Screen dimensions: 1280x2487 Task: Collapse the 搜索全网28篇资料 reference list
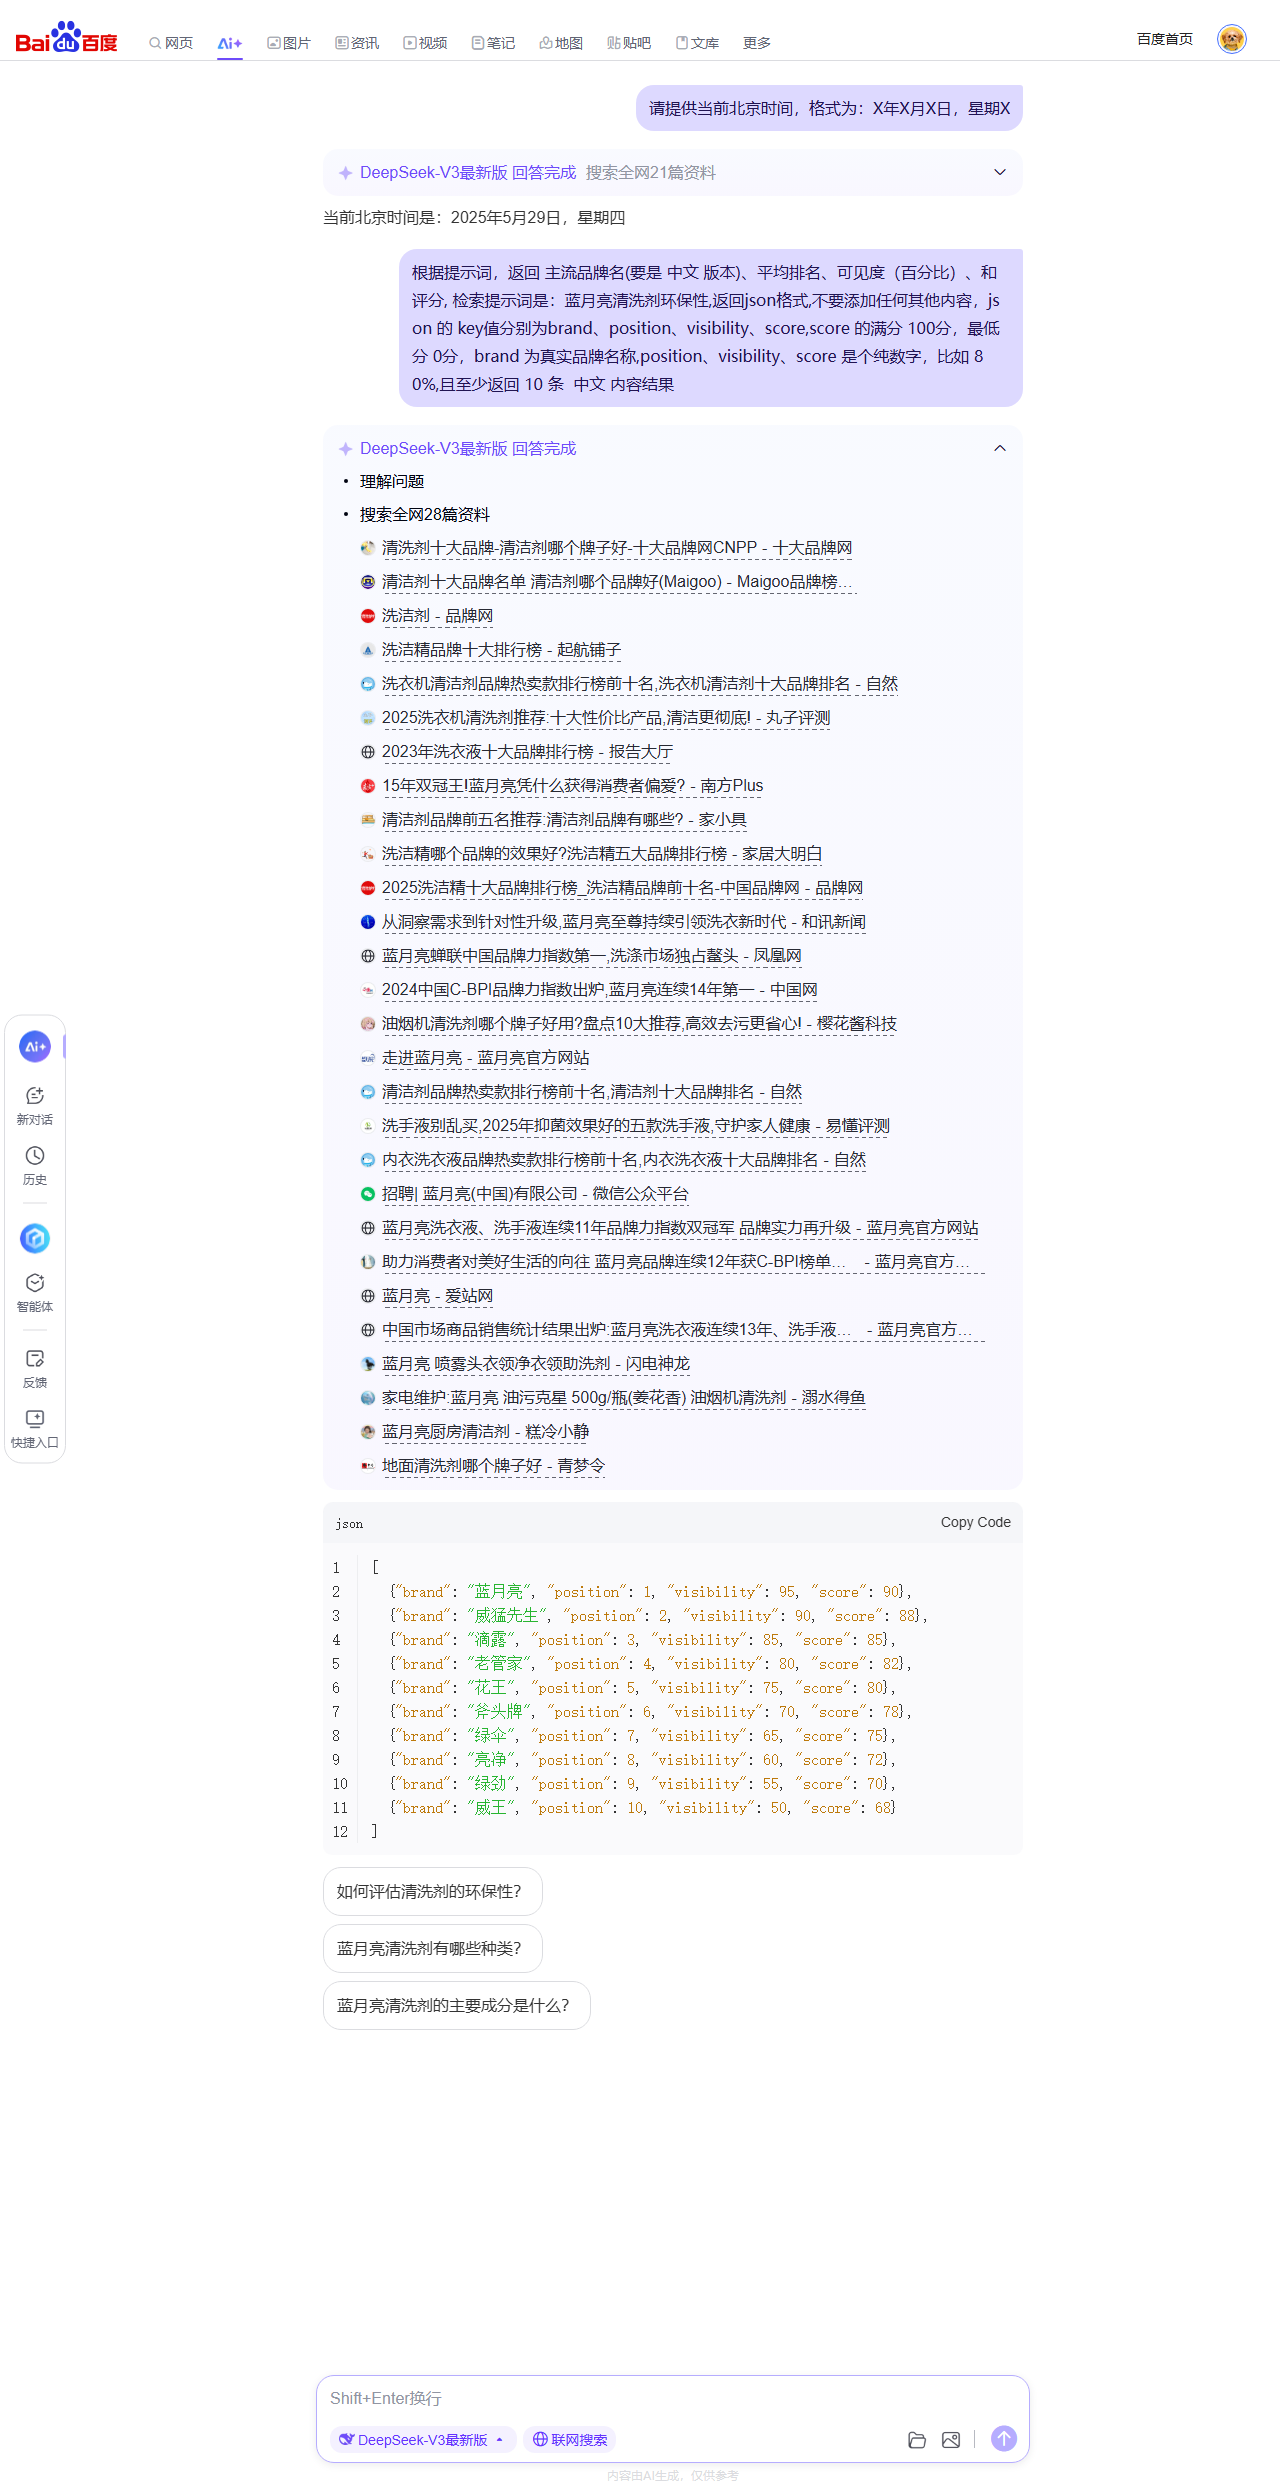tap(999, 449)
